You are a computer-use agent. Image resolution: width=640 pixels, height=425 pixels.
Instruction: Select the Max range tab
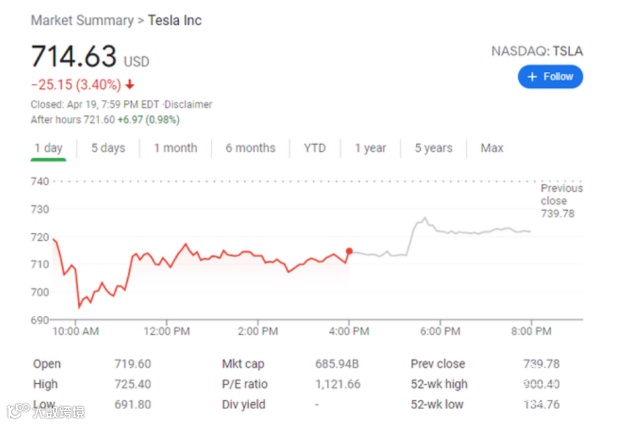[x=492, y=148]
